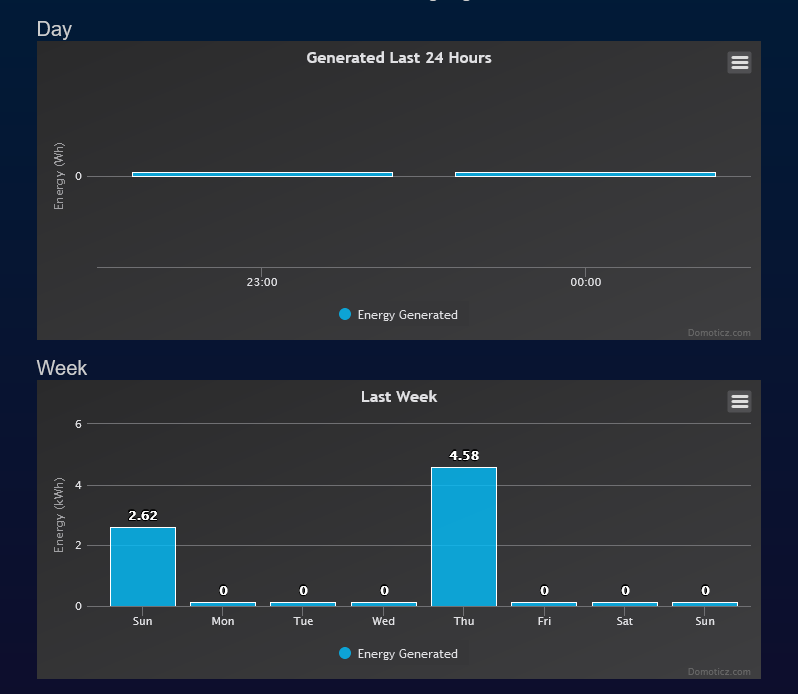Select the Saturday zero-value bar
This screenshot has height=694, width=798.
625,604
